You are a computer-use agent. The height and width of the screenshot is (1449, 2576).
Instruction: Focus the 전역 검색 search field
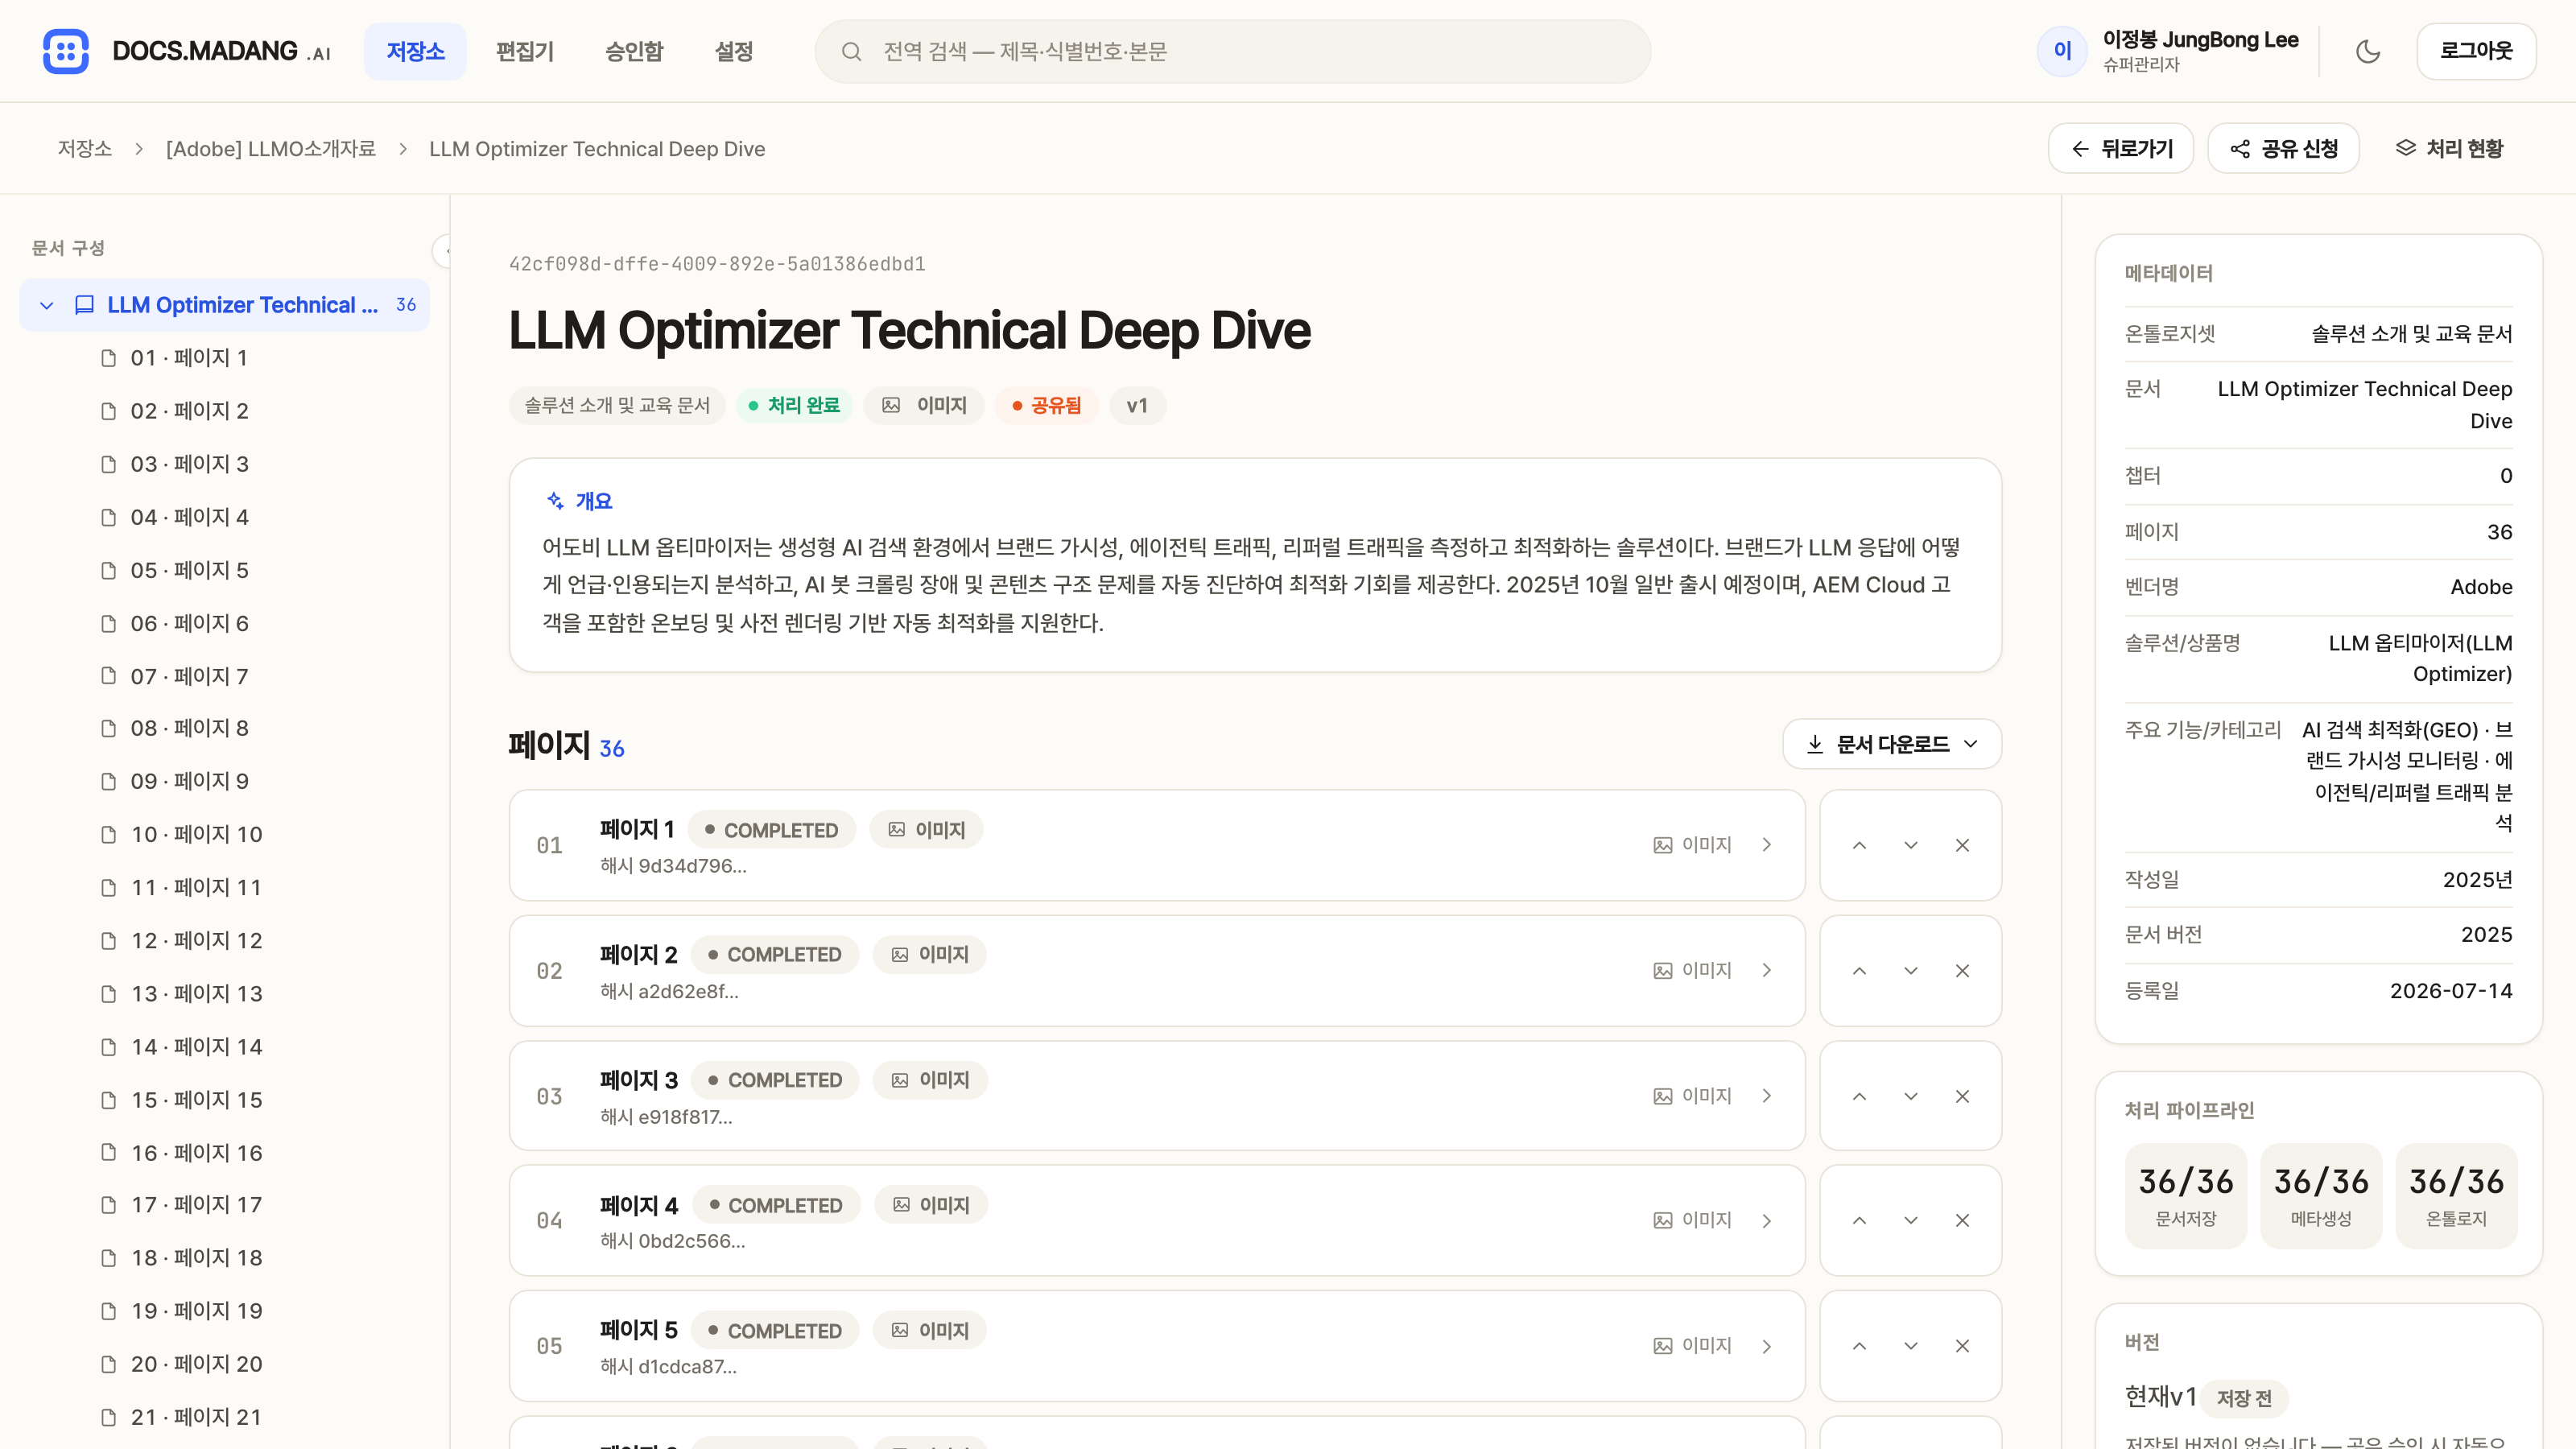1232,51
